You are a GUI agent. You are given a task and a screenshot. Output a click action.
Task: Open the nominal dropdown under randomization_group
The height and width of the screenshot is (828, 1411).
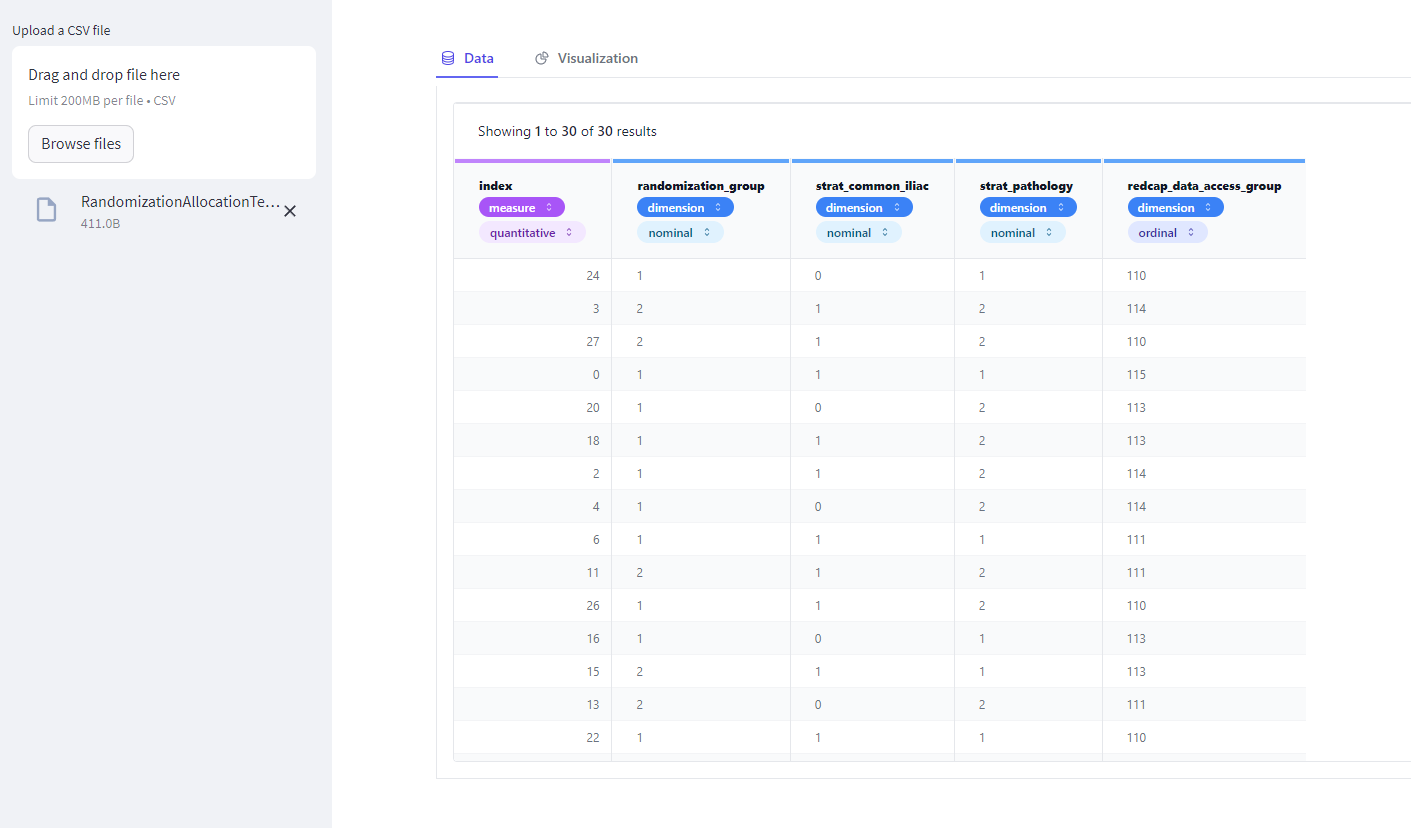(x=680, y=231)
